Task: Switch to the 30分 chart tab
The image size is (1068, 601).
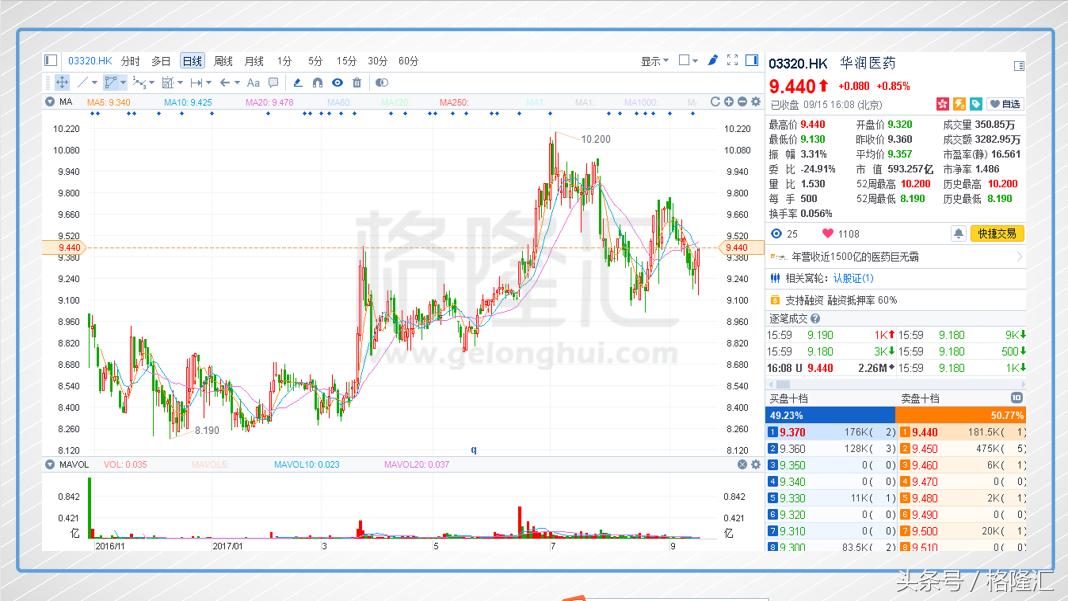Action: click(377, 61)
